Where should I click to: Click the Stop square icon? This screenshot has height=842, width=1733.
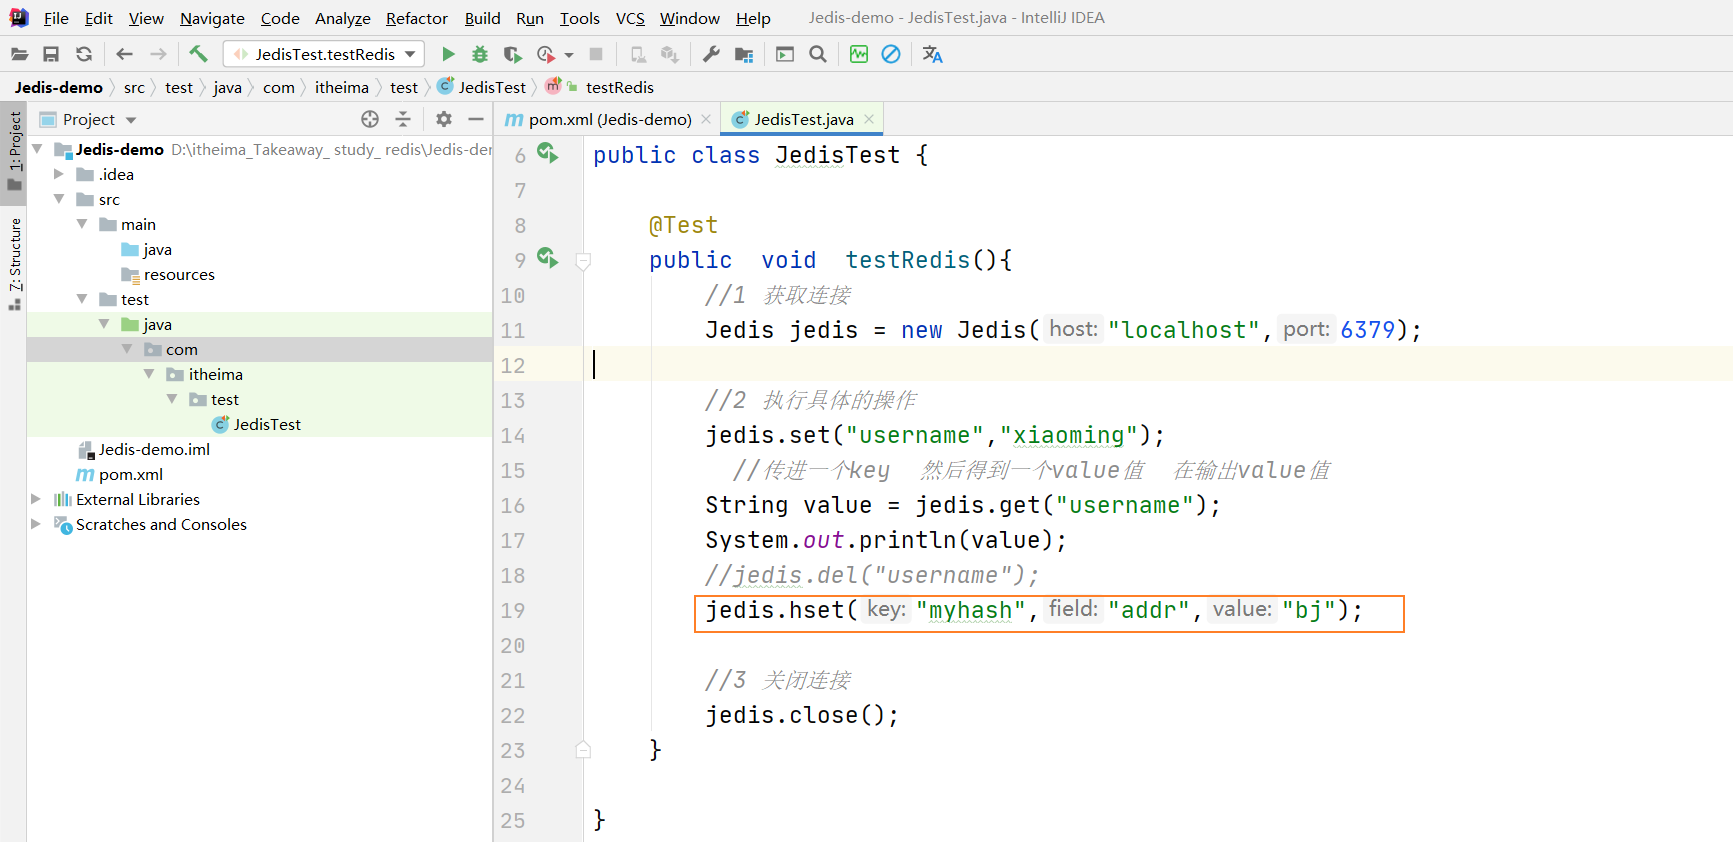(x=596, y=54)
